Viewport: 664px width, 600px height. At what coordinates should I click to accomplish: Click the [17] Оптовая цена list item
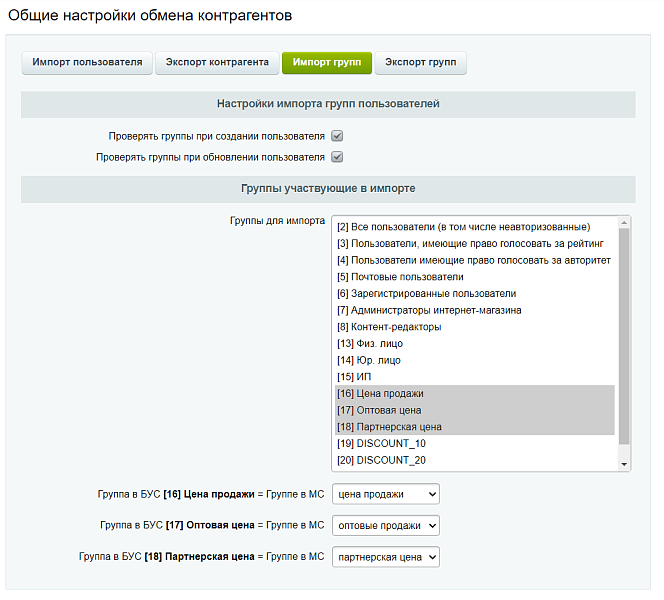[379, 410]
